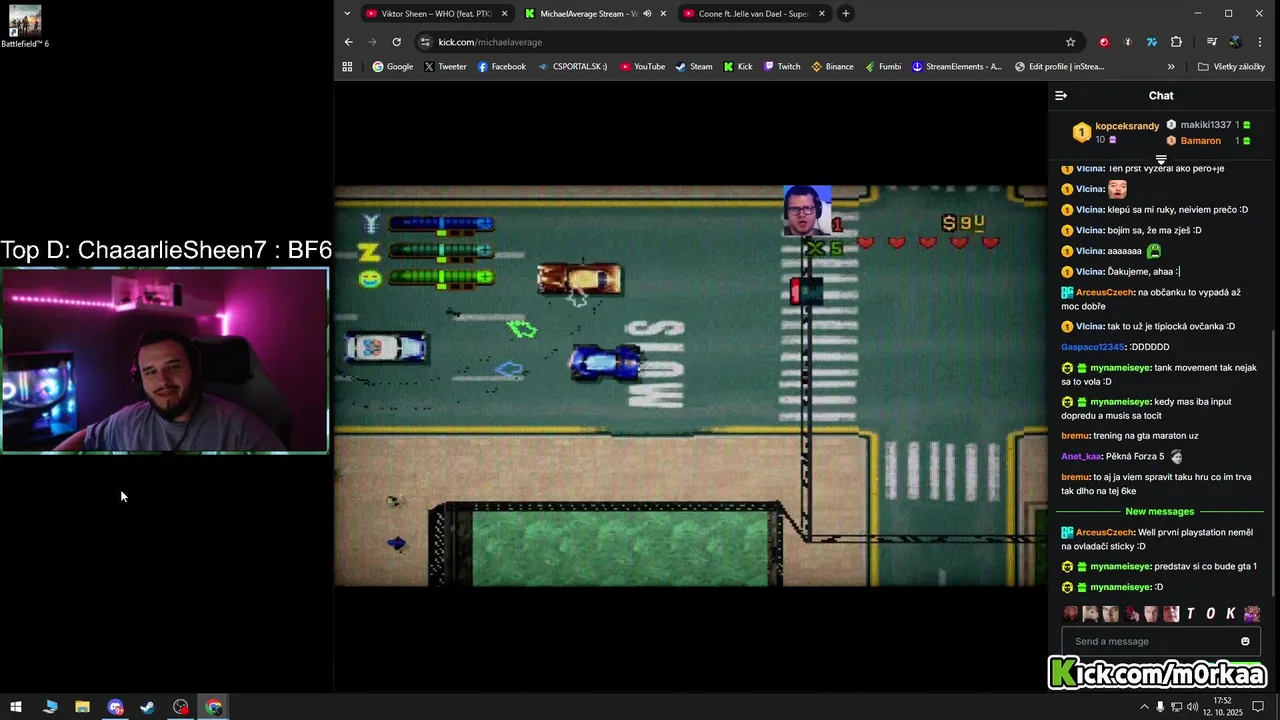This screenshot has width=1280, height=720.
Task: Open the 7TV extension icon
Action: (x=1152, y=42)
